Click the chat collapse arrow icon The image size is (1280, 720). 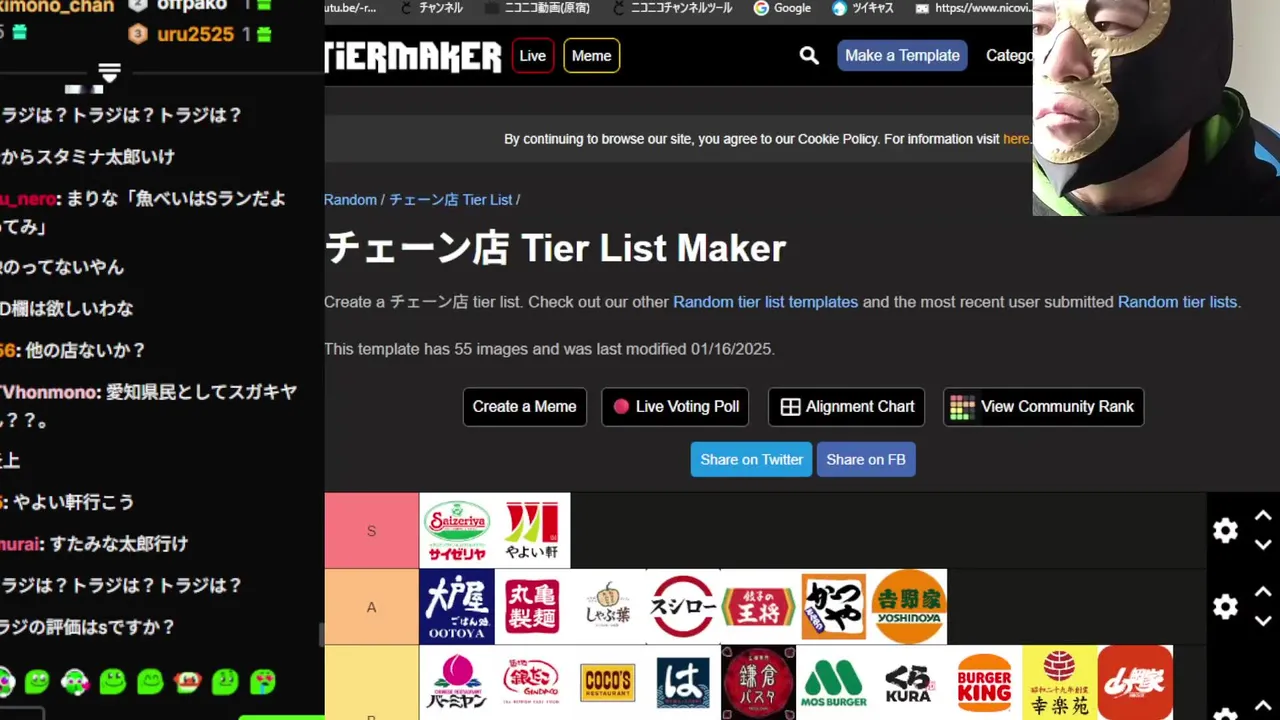coord(109,72)
